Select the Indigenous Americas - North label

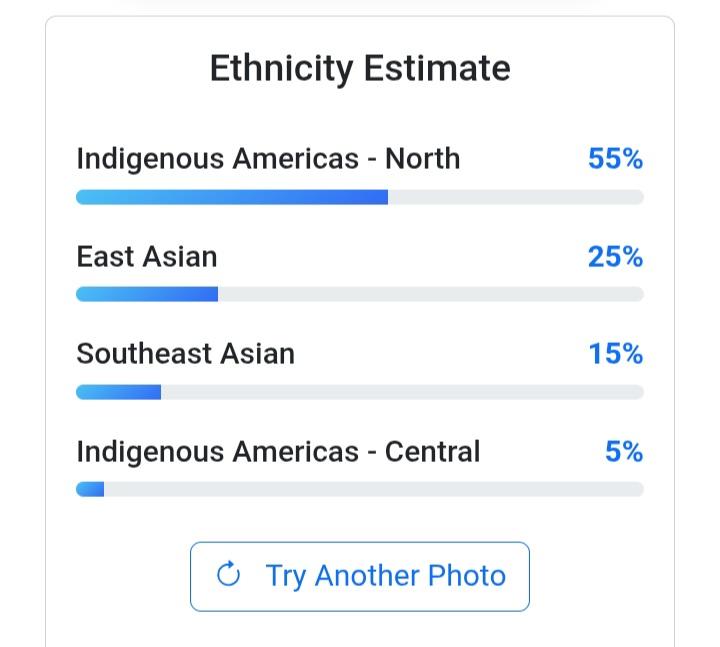tap(268, 159)
